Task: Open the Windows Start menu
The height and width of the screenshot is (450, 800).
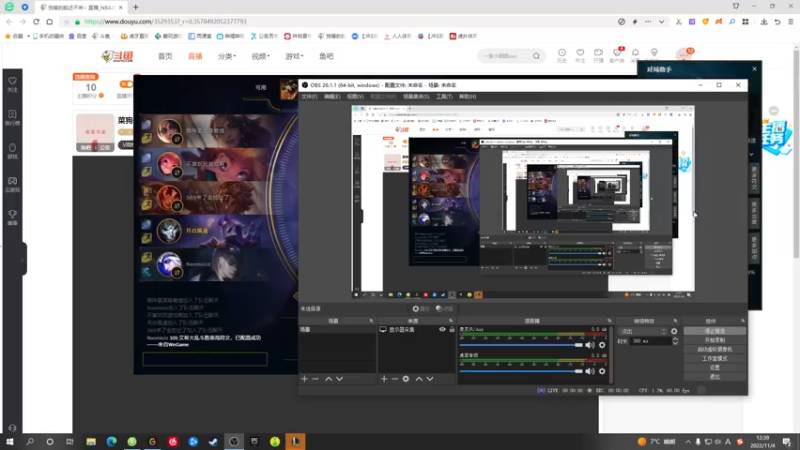Action: pos(10,441)
